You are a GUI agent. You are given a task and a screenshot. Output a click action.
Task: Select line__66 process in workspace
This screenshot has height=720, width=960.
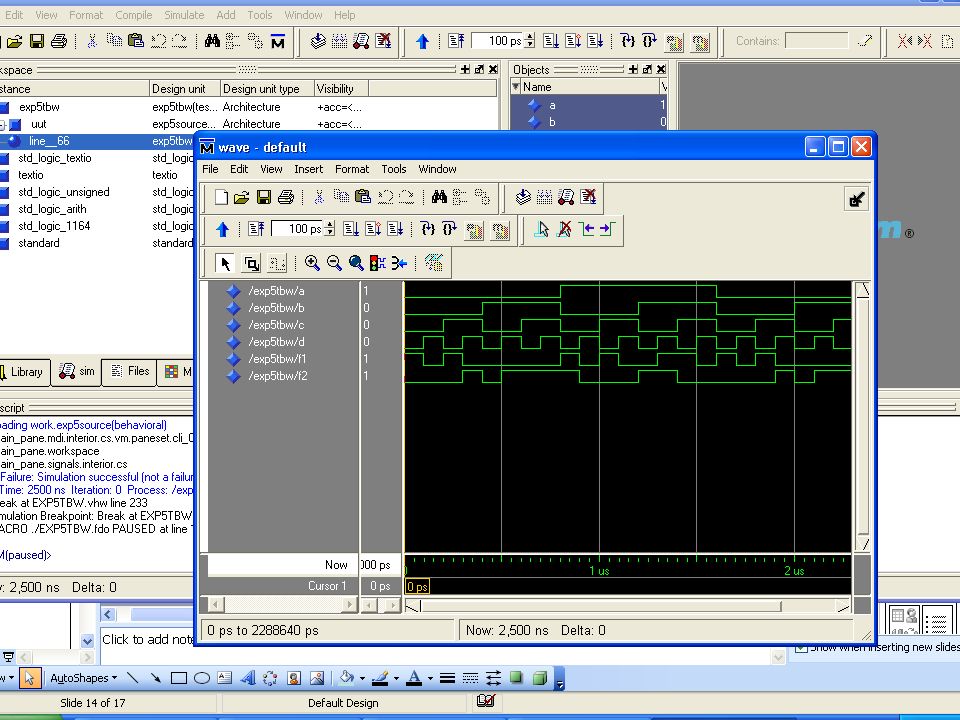[x=49, y=141]
